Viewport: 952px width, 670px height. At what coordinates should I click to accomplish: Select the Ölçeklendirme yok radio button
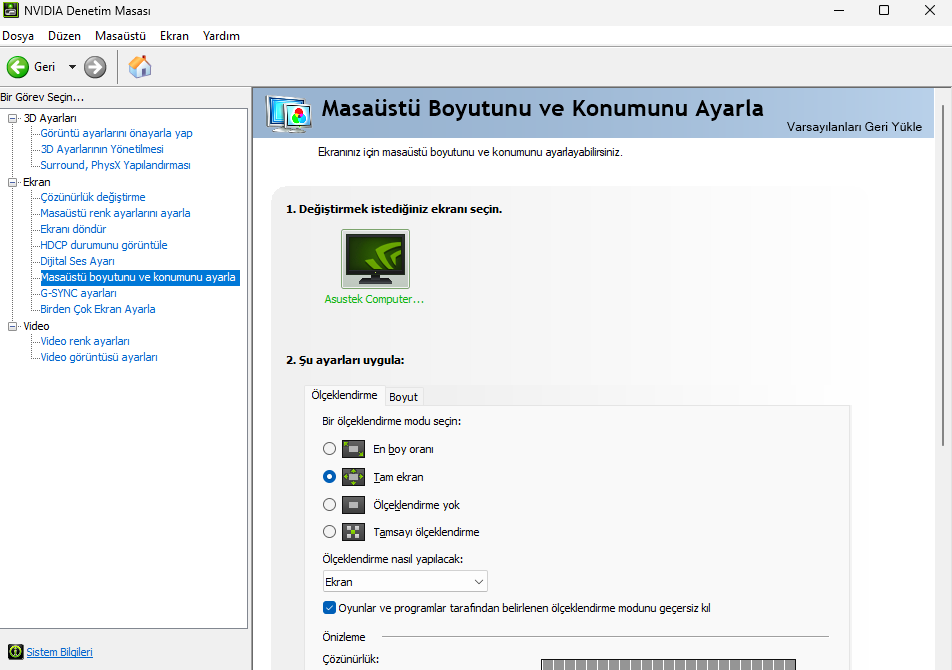pyautogui.click(x=330, y=505)
